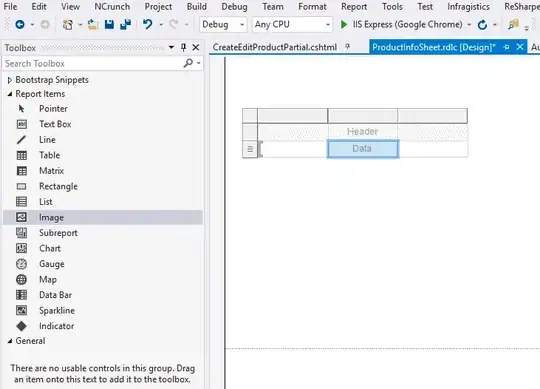Open the Any CPU platform dropdown

coord(292,24)
